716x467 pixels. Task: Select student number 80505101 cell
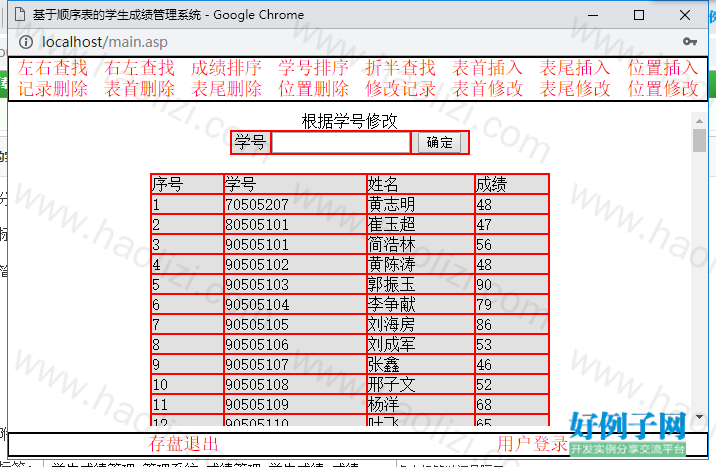[x=295, y=225]
